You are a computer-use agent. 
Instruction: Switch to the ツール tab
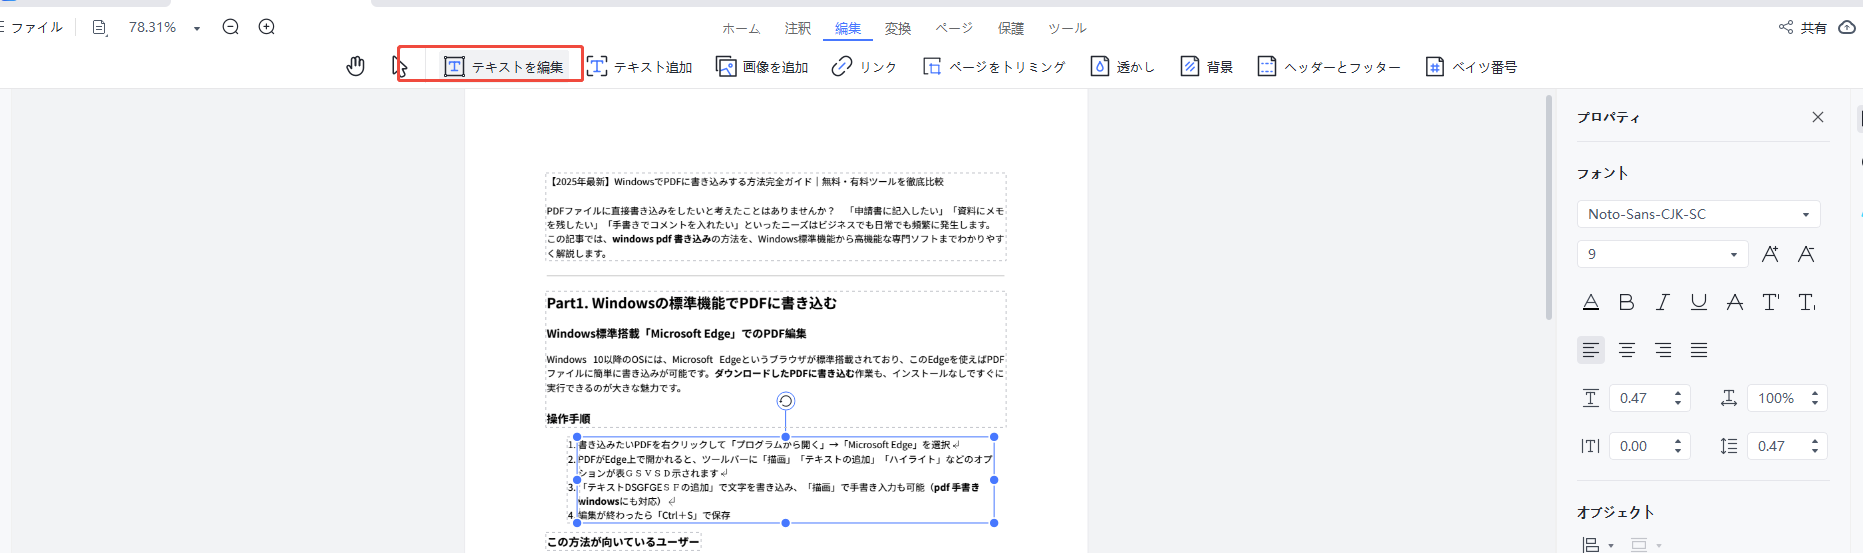[1067, 28]
